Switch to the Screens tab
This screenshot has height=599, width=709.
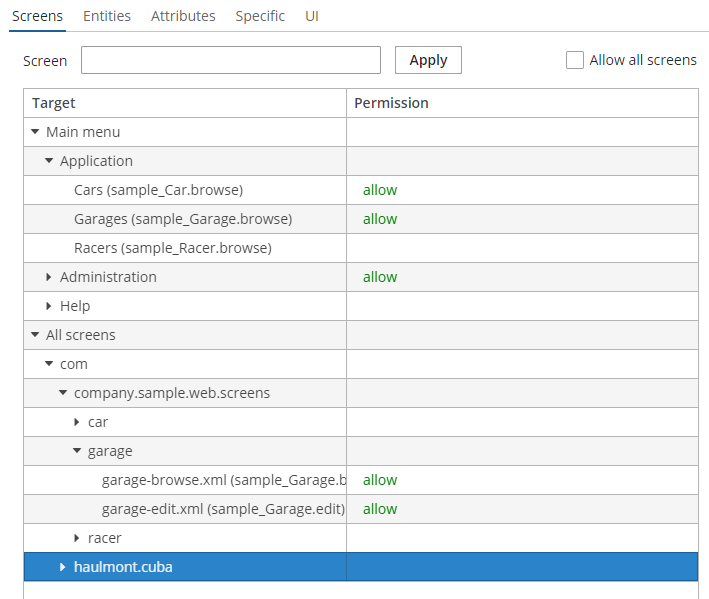point(37,16)
